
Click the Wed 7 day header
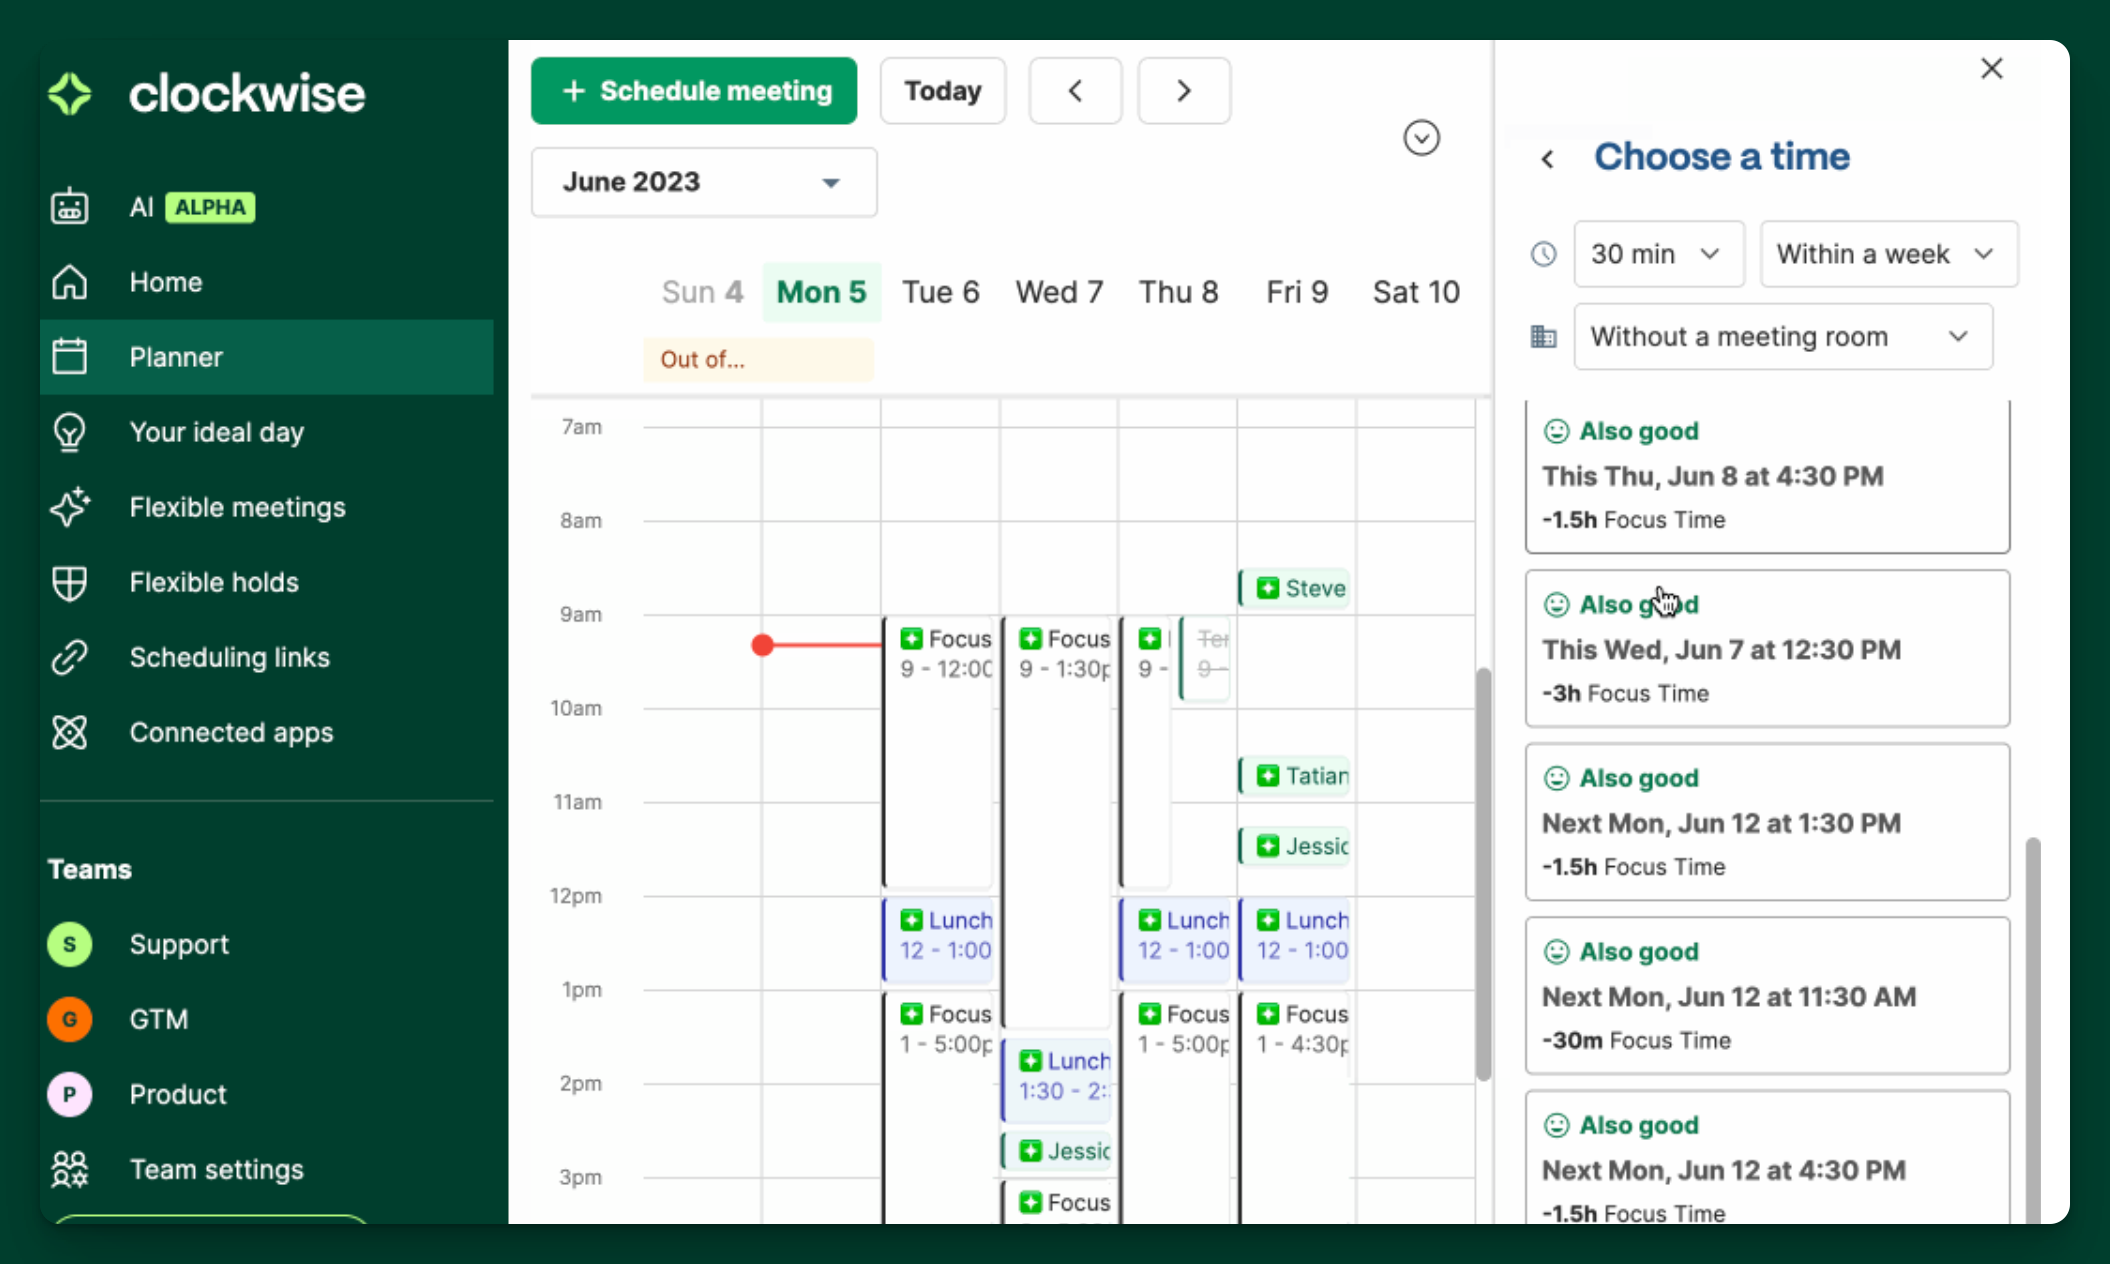(x=1059, y=292)
